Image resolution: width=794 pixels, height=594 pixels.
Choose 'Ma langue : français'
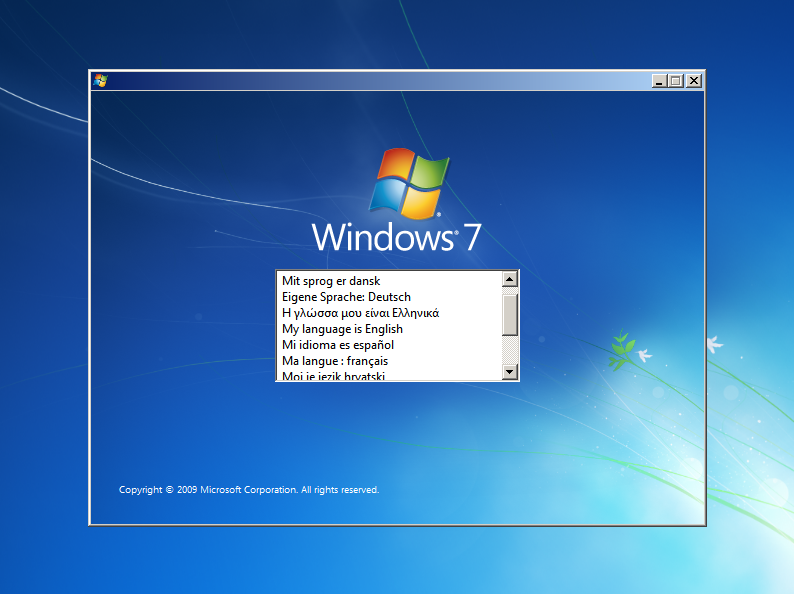389,361
